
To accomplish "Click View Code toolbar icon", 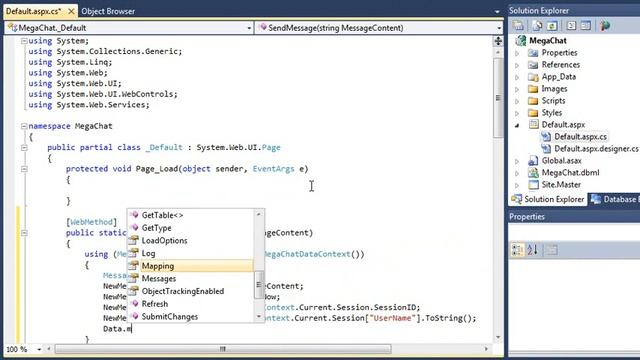I will click(571, 26).
